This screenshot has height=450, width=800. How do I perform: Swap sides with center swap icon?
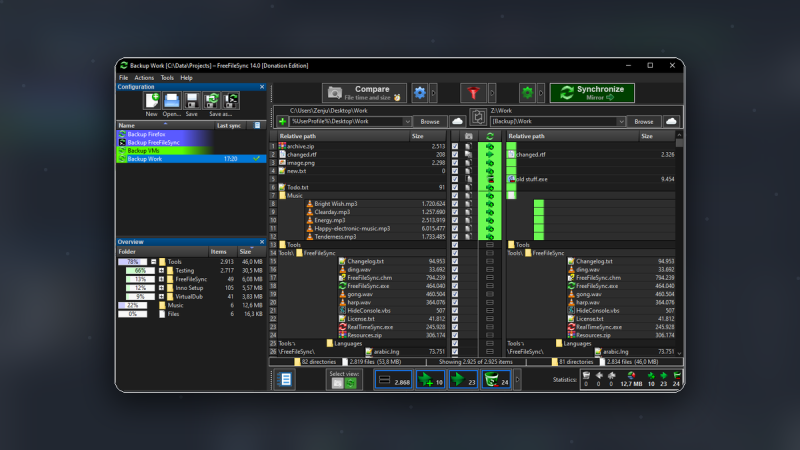(478, 117)
